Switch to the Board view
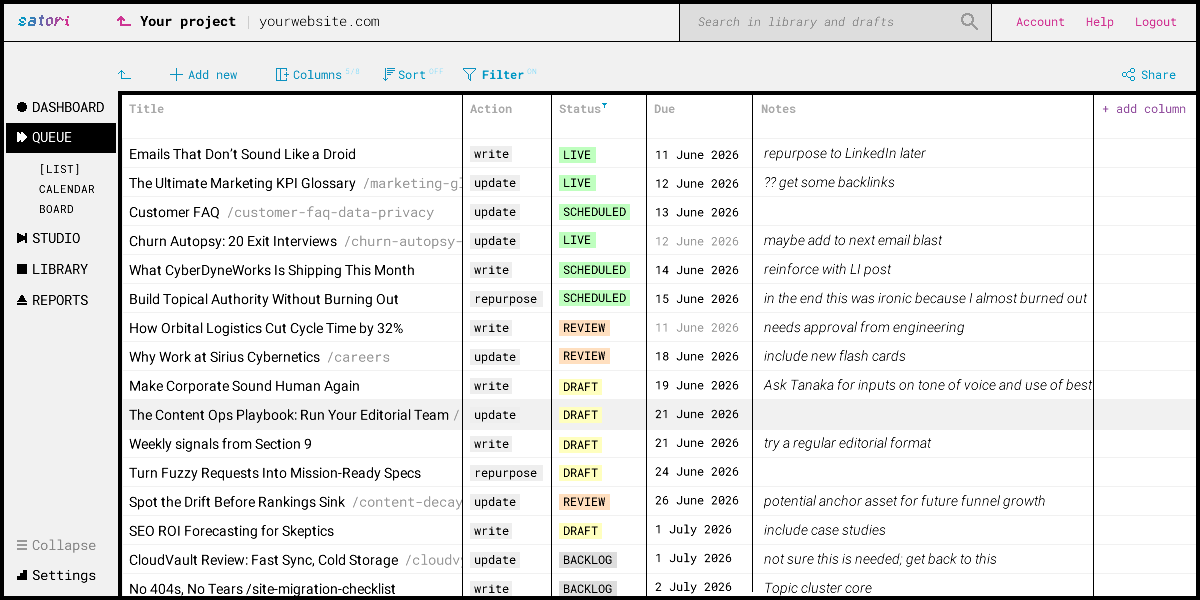The image size is (1200, 600). point(56,209)
